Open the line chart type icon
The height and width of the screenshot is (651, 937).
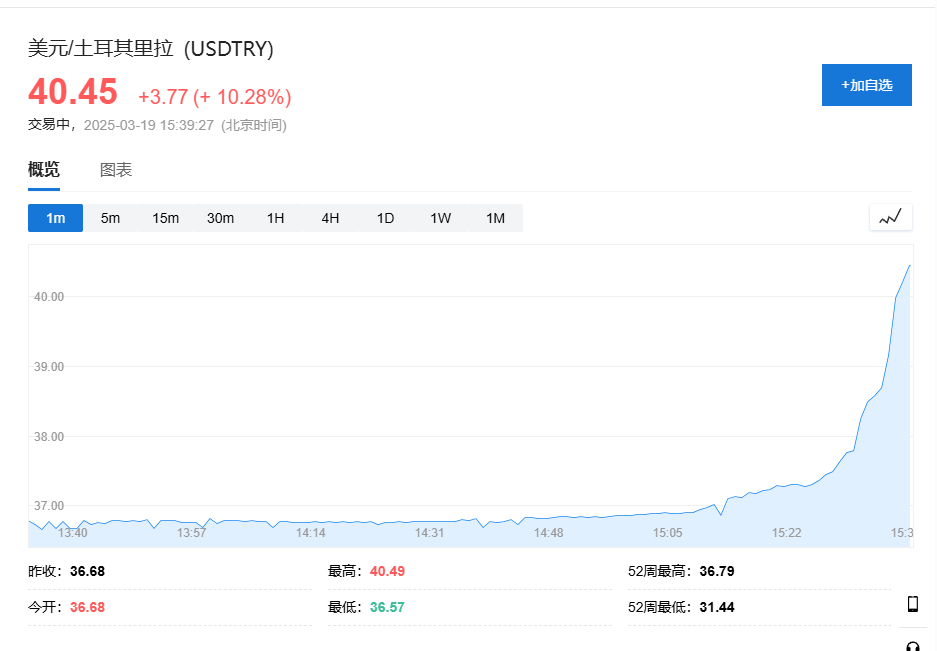click(x=890, y=217)
